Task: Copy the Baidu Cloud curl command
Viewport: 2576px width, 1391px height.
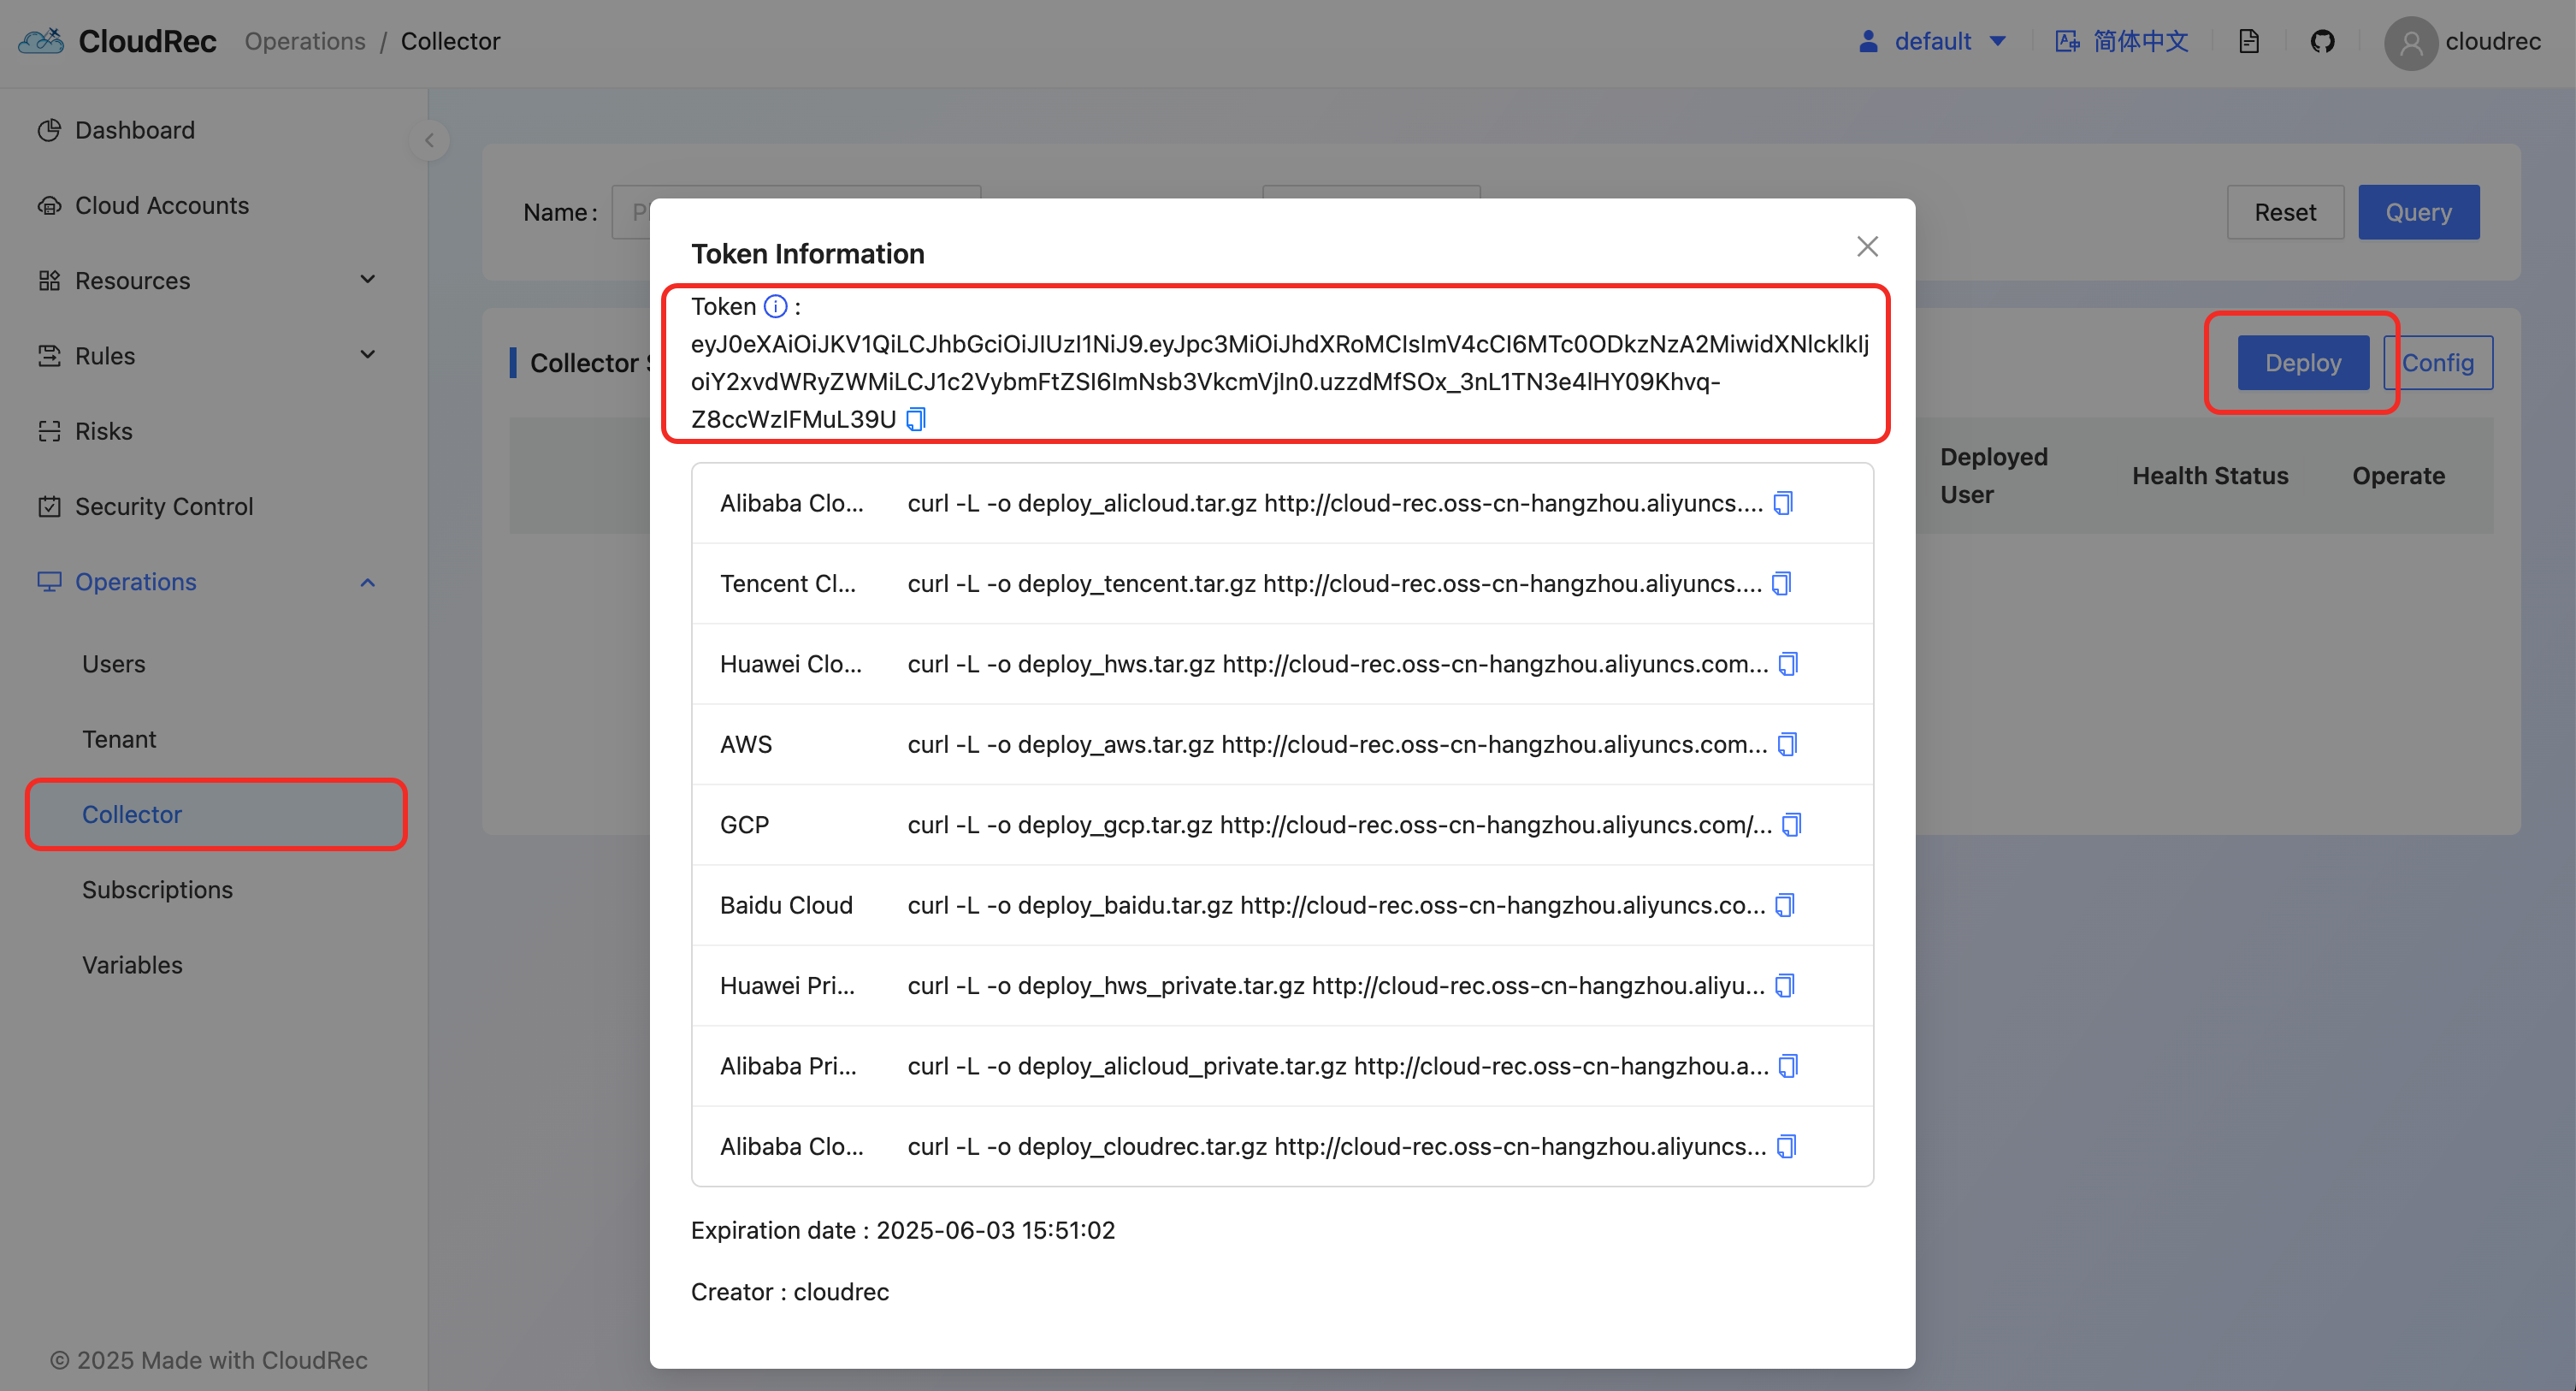Action: tap(1785, 905)
